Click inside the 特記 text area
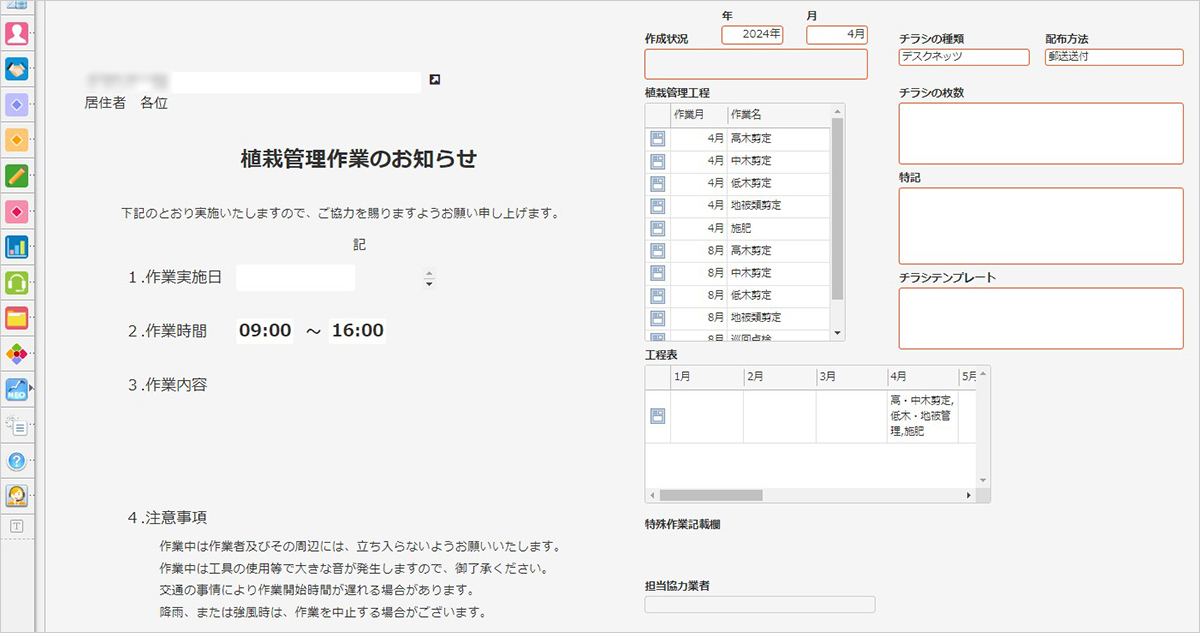Viewport: 1200px width, 633px height. 1040,225
